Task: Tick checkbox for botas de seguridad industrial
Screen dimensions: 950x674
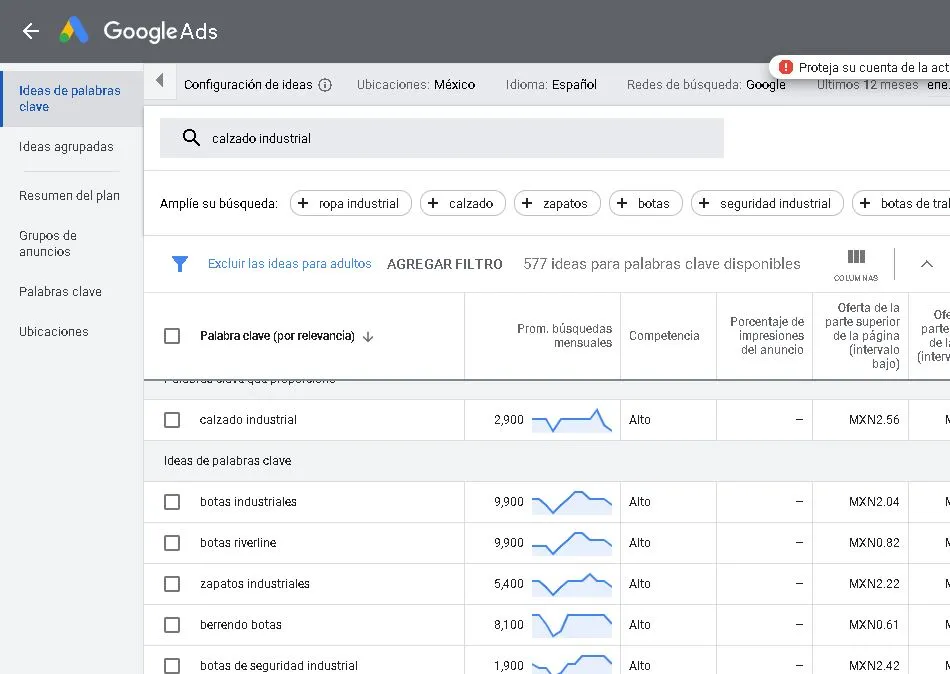Action: click(172, 666)
